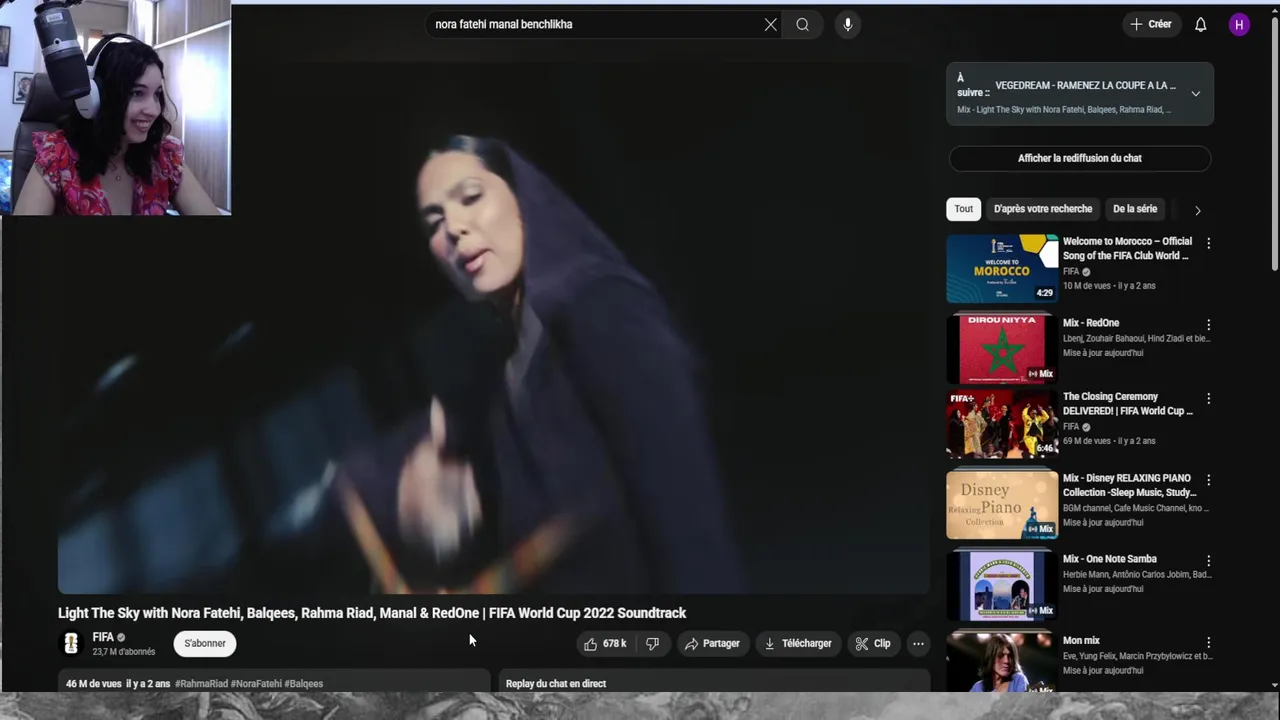Expand the À suivre playlist panel

[x=1195, y=93]
